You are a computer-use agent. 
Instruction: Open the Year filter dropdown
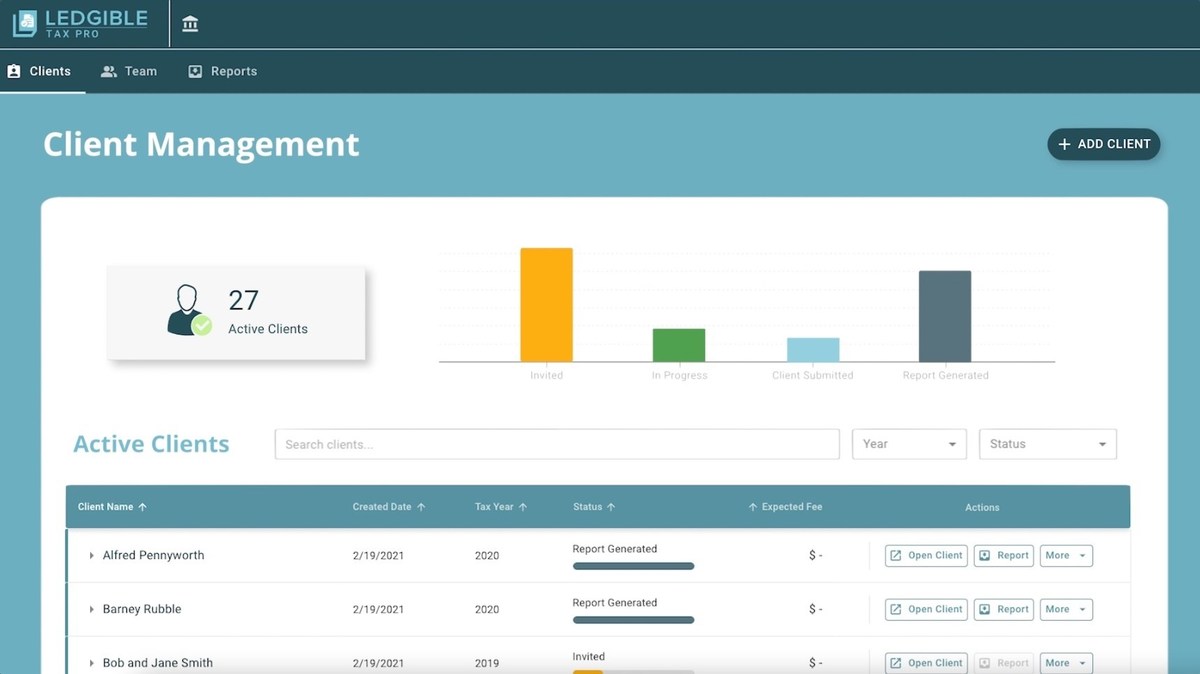click(x=909, y=444)
